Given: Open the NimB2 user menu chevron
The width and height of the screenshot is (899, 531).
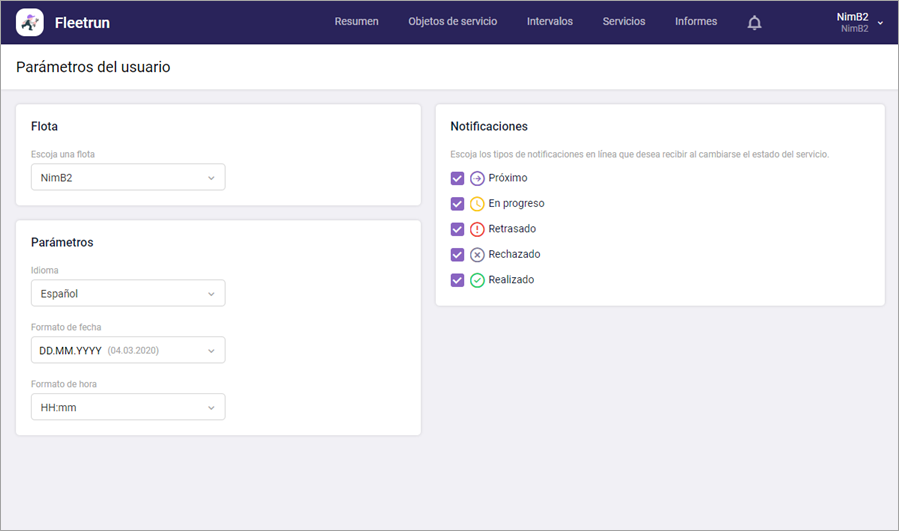Looking at the screenshot, I should point(880,23).
